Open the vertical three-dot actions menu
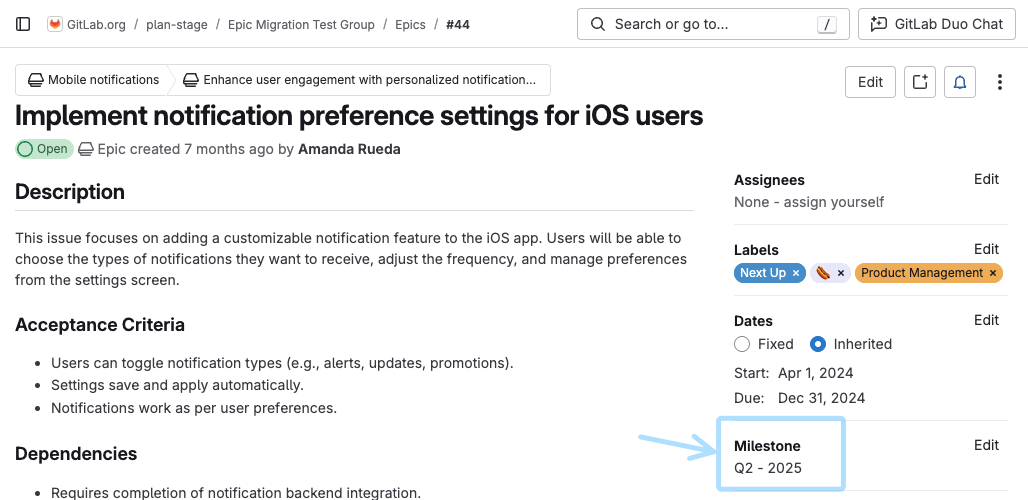This screenshot has width=1028, height=500. tap(999, 82)
